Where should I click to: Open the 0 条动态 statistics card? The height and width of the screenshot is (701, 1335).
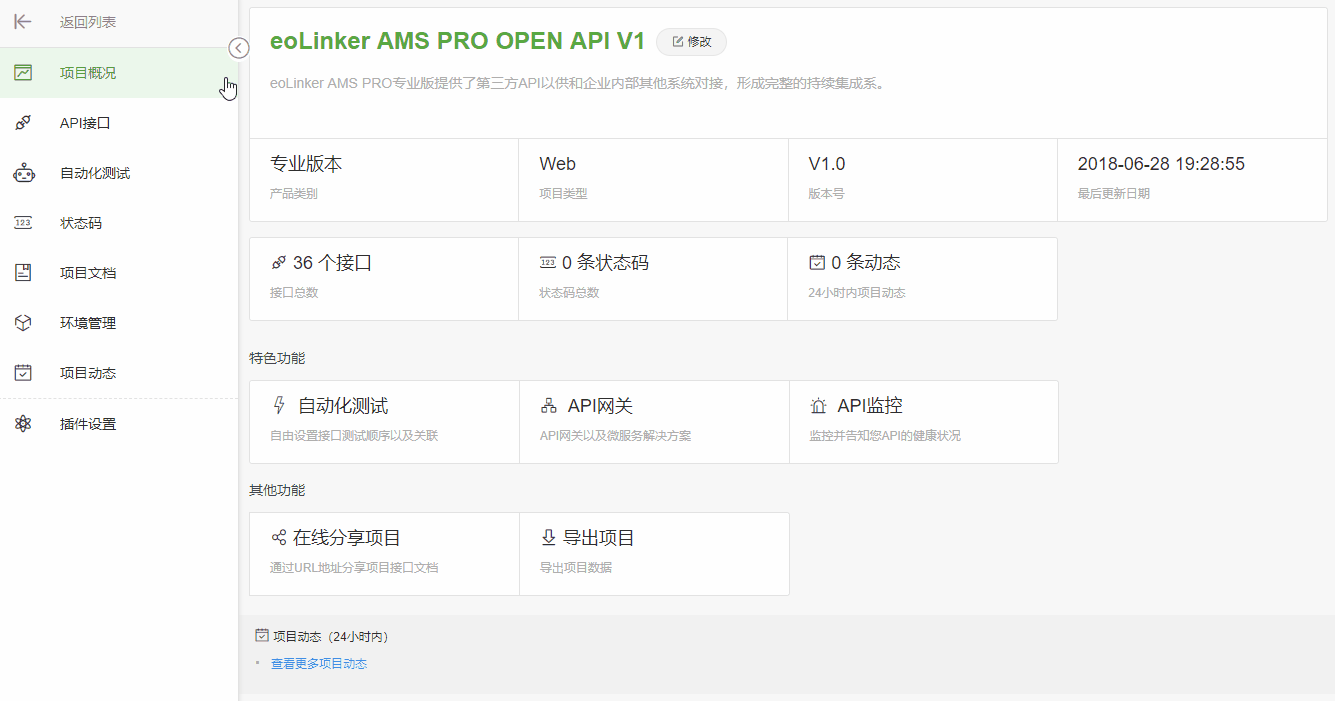[922, 279]
